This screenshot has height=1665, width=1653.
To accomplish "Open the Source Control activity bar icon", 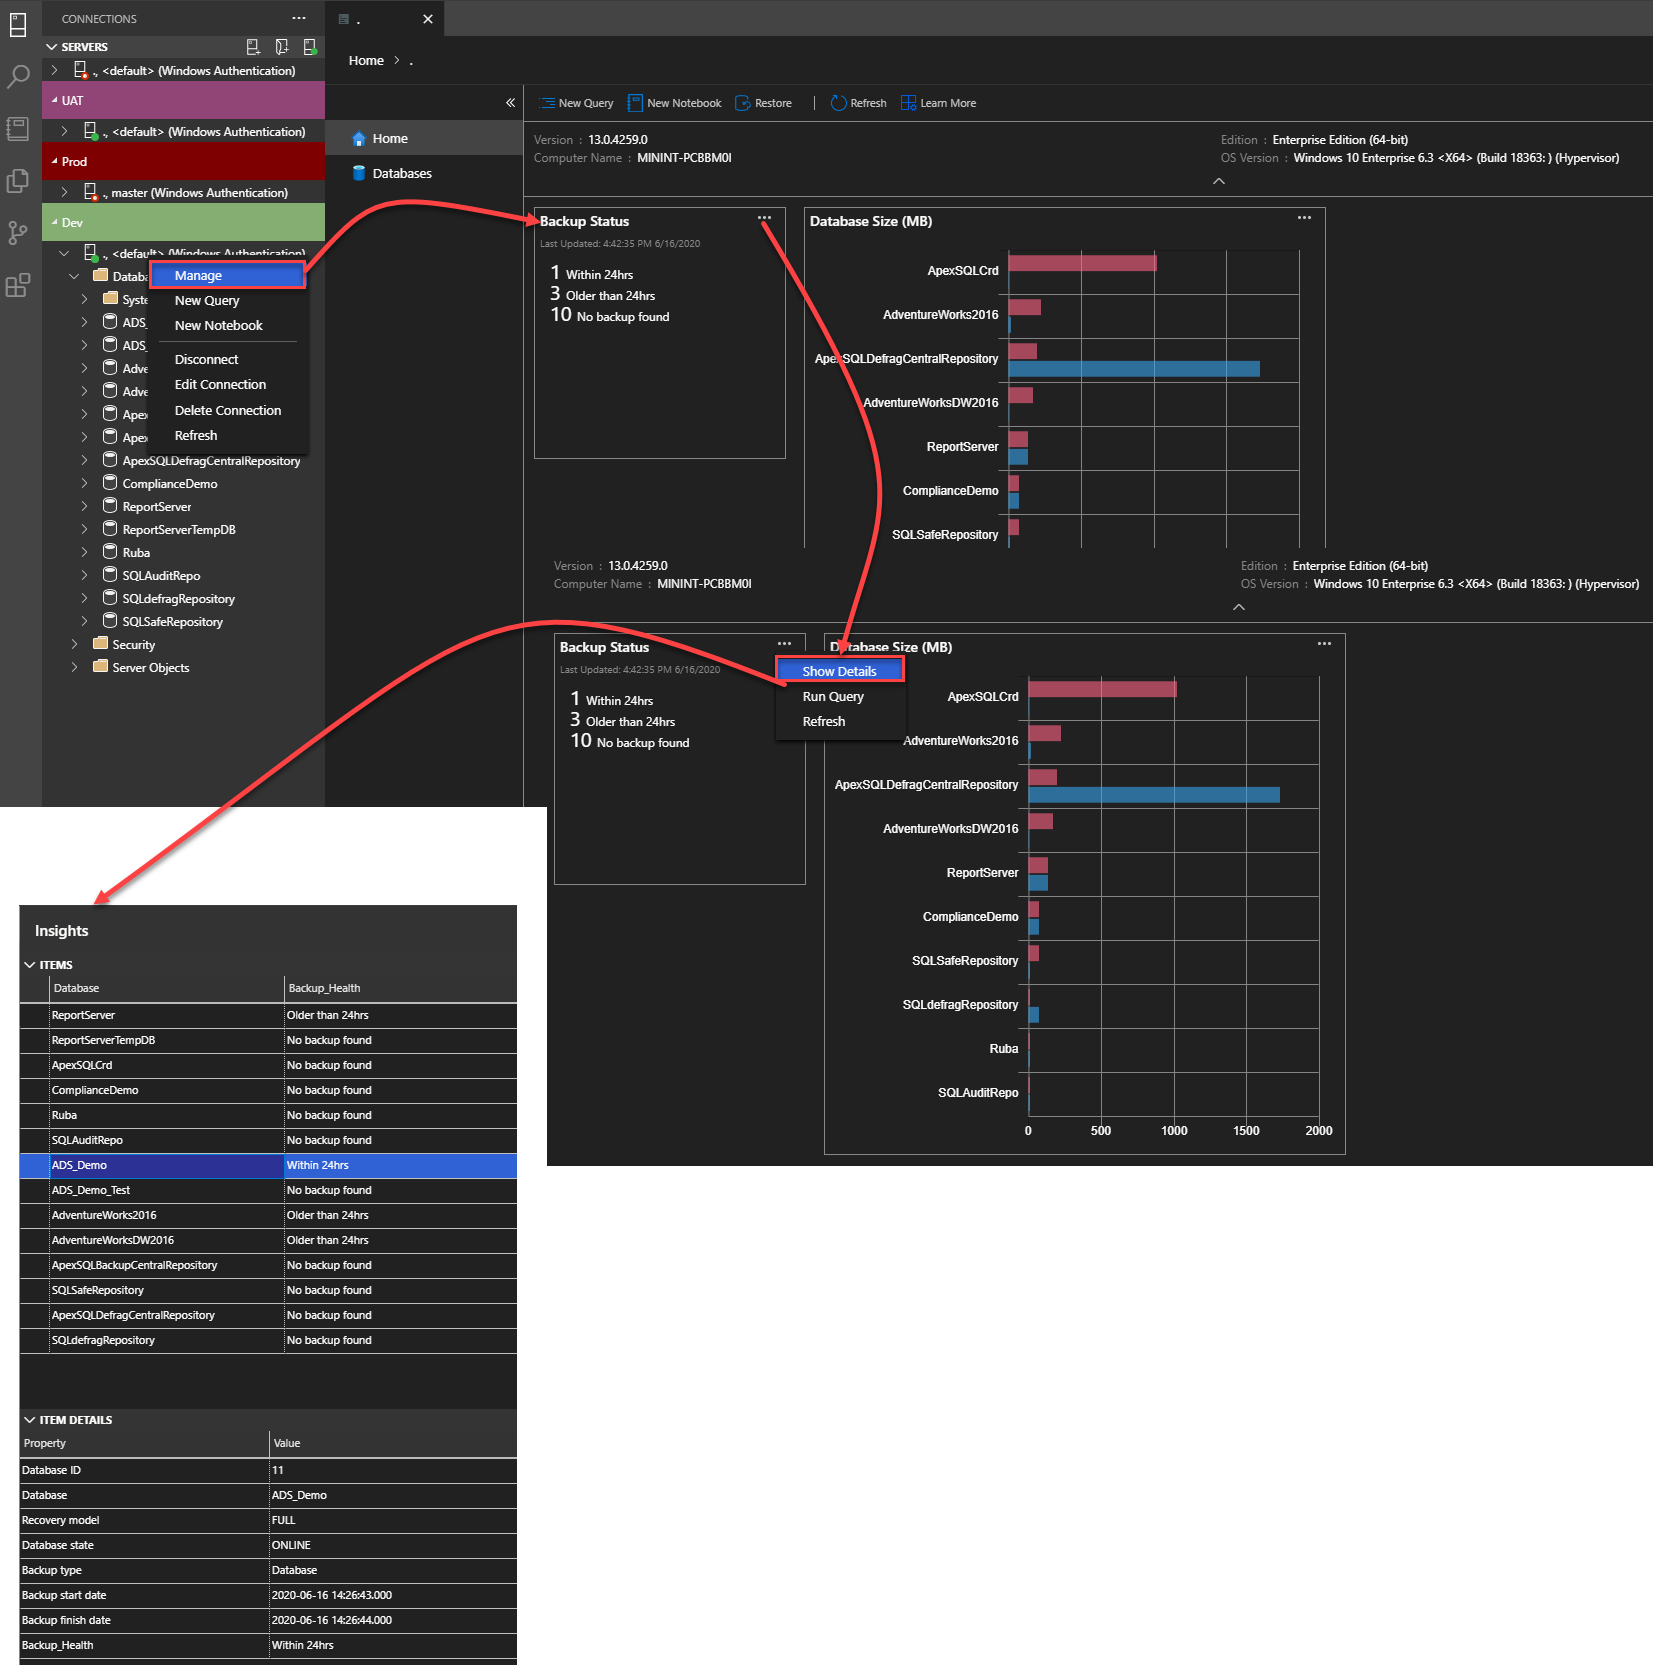I will point(18,233).
